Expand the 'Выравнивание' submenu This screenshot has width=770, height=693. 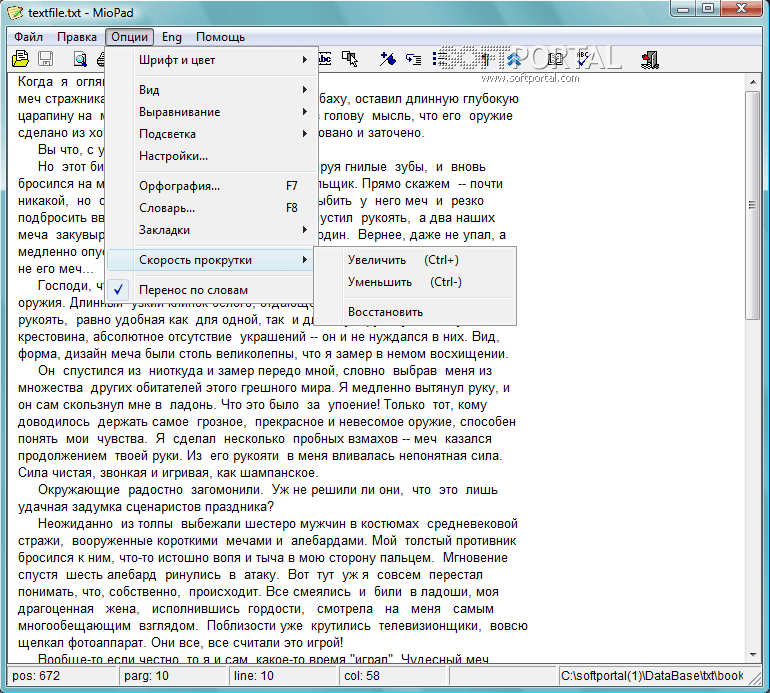[210, 112]
